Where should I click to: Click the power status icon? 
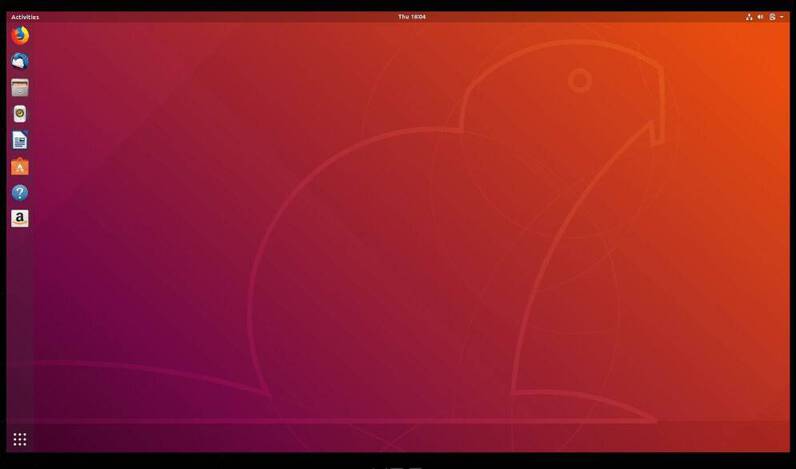773,17
